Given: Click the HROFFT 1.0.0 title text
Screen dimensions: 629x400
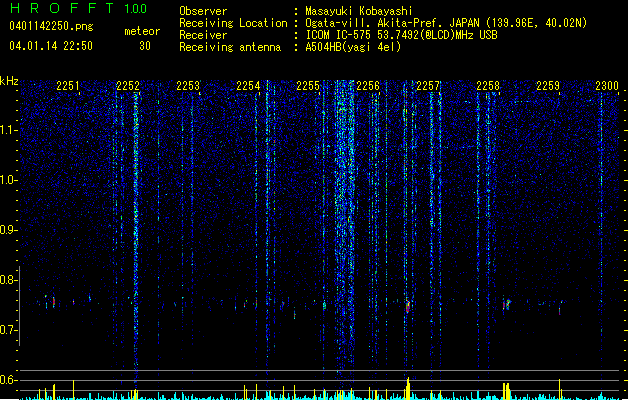Looking at the screenshot, I should click(x=78, y=8).
